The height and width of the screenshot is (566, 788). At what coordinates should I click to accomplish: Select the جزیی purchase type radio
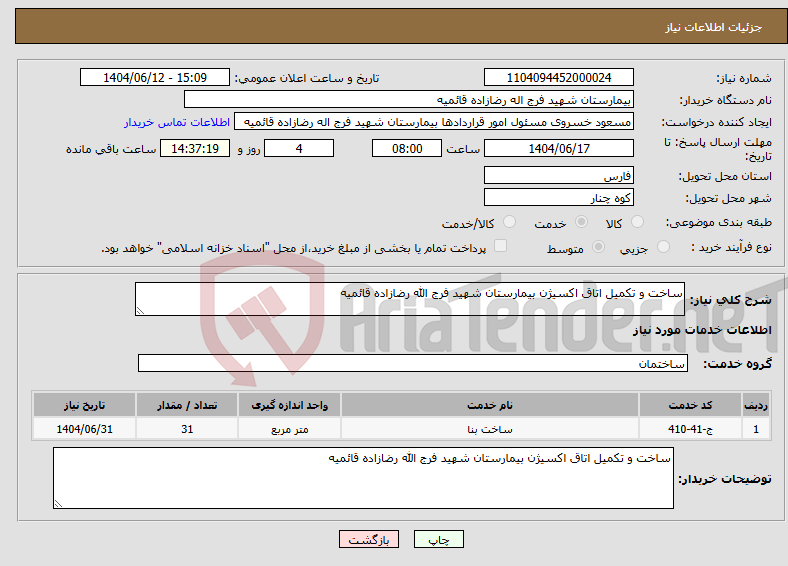tap(663, 246)
